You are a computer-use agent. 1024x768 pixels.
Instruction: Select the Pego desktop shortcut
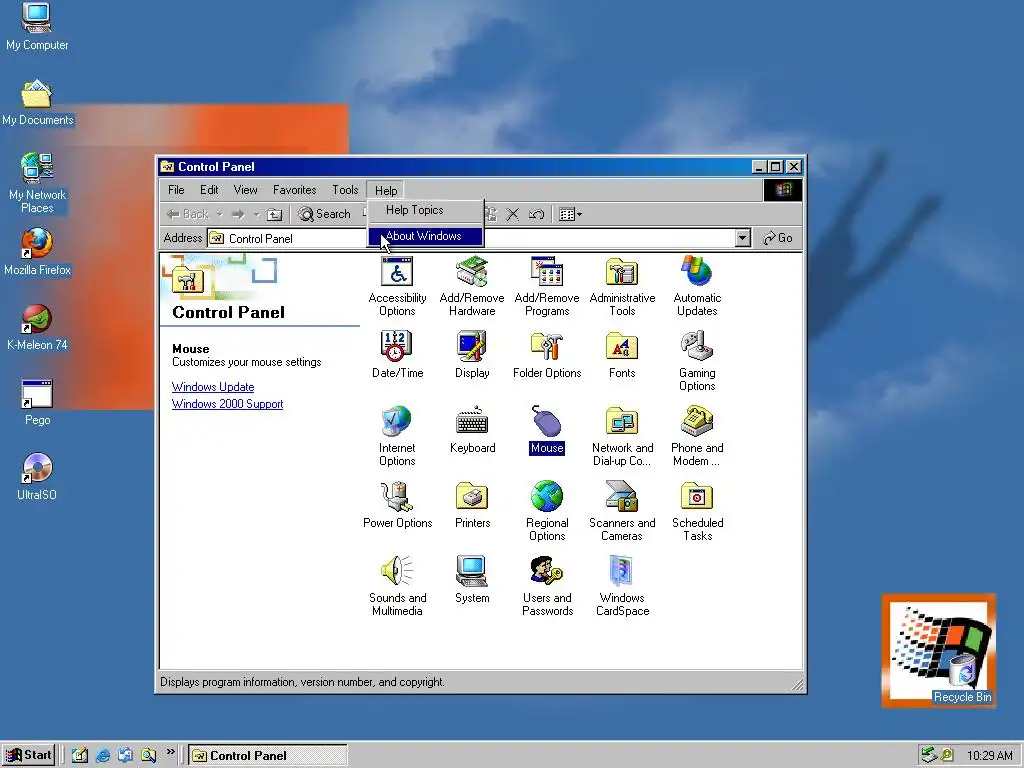pos(37,402)
